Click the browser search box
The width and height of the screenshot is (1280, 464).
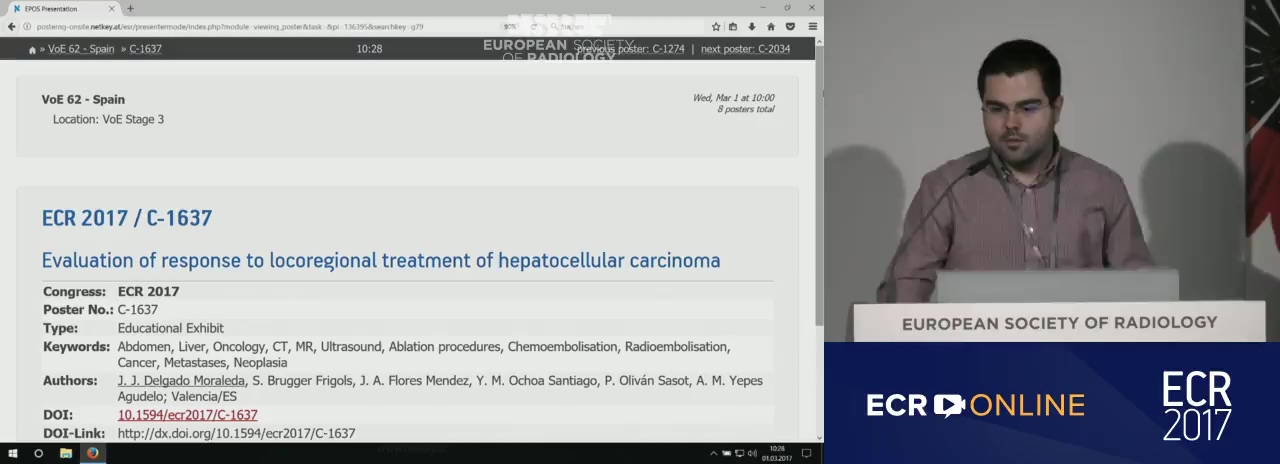click(x=628, y=26)
